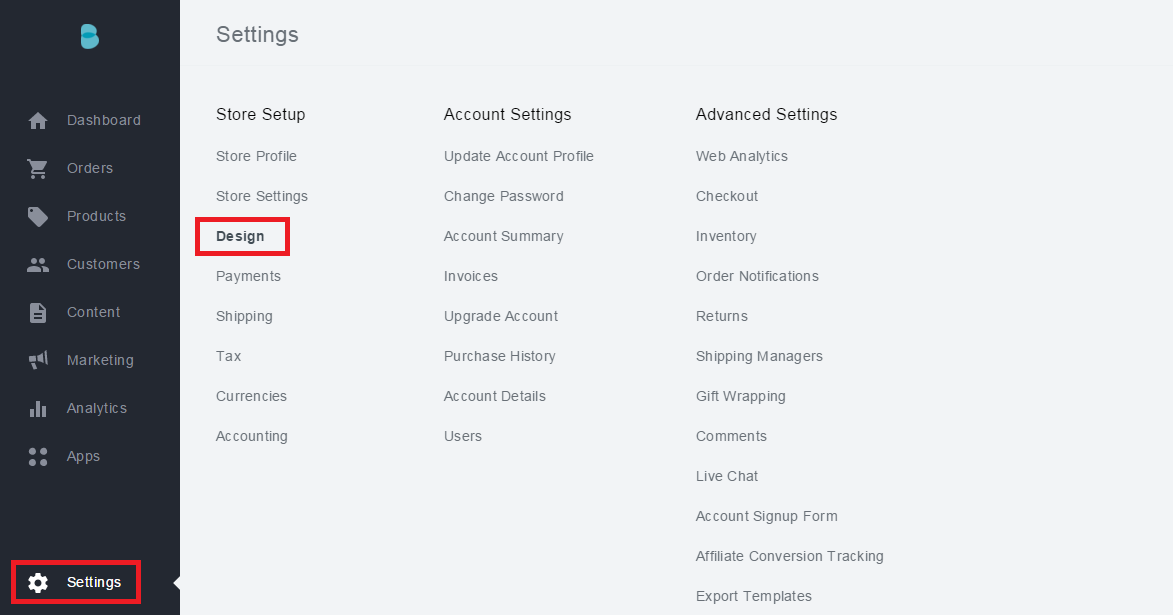Screen dimensions: 1173x615
Task: Click the Bigcommerce logo icon
Action: coord(90,37)
